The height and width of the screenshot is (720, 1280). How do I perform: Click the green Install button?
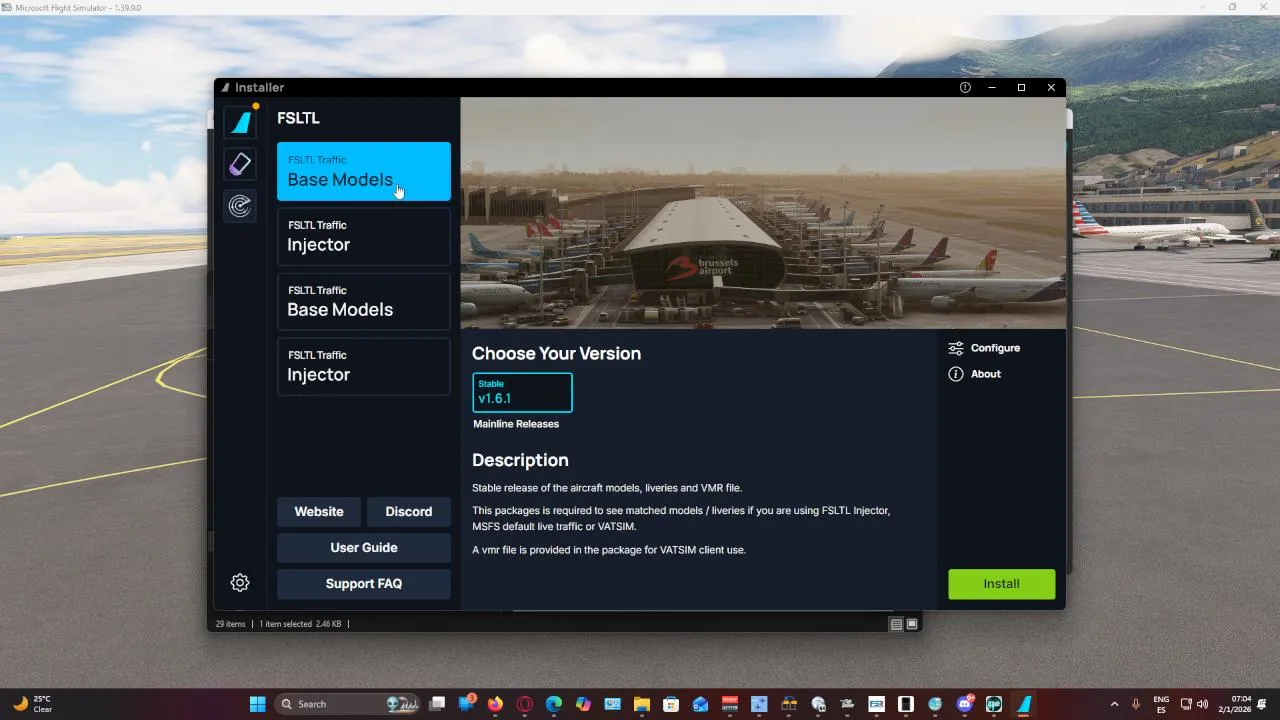coord(1001,584)
